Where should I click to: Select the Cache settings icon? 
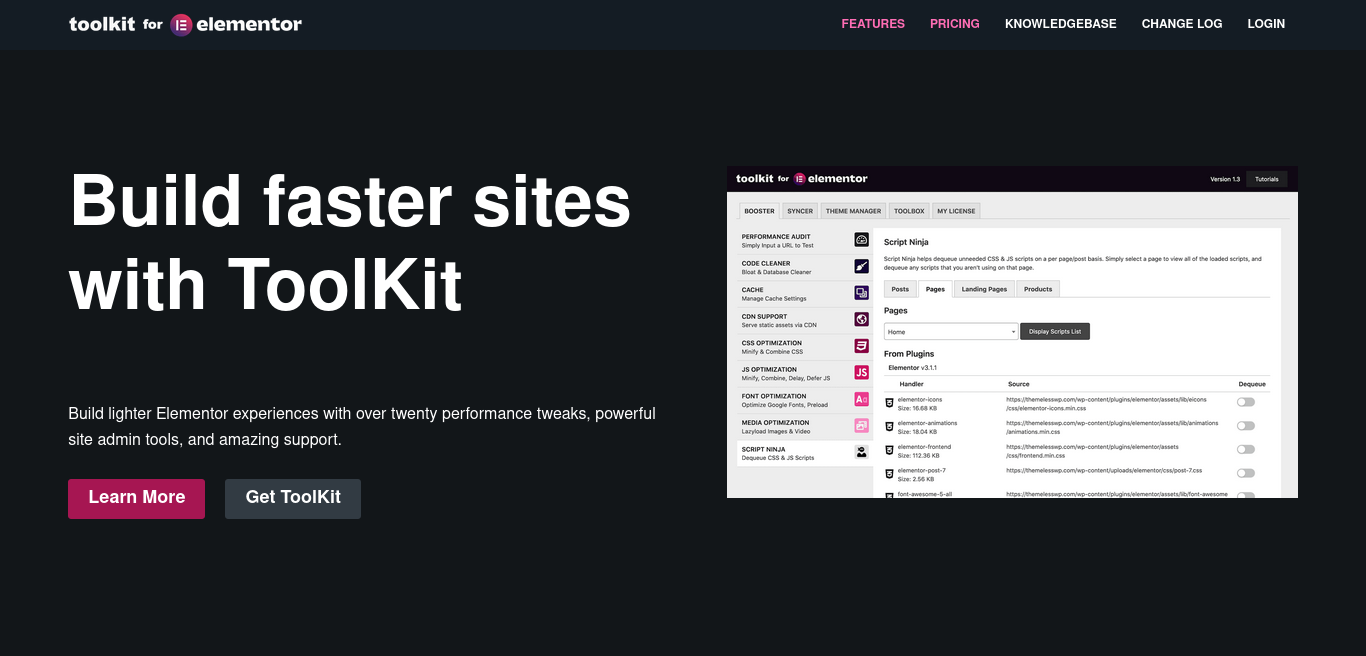coord(861,293)
